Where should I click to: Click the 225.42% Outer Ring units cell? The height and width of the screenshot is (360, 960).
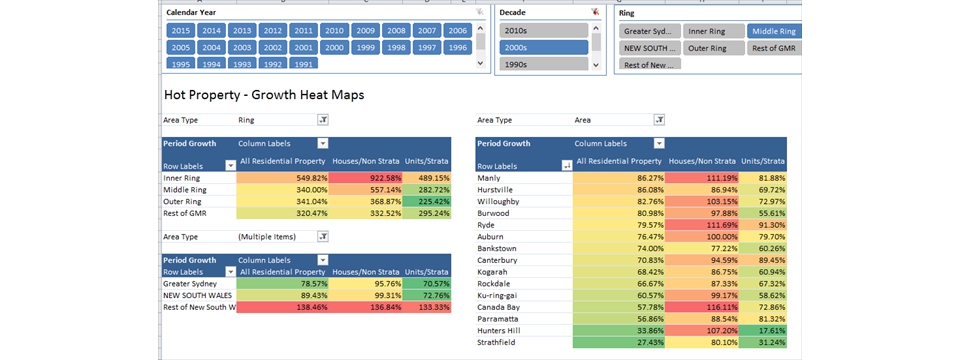click(x=427, y=201)
